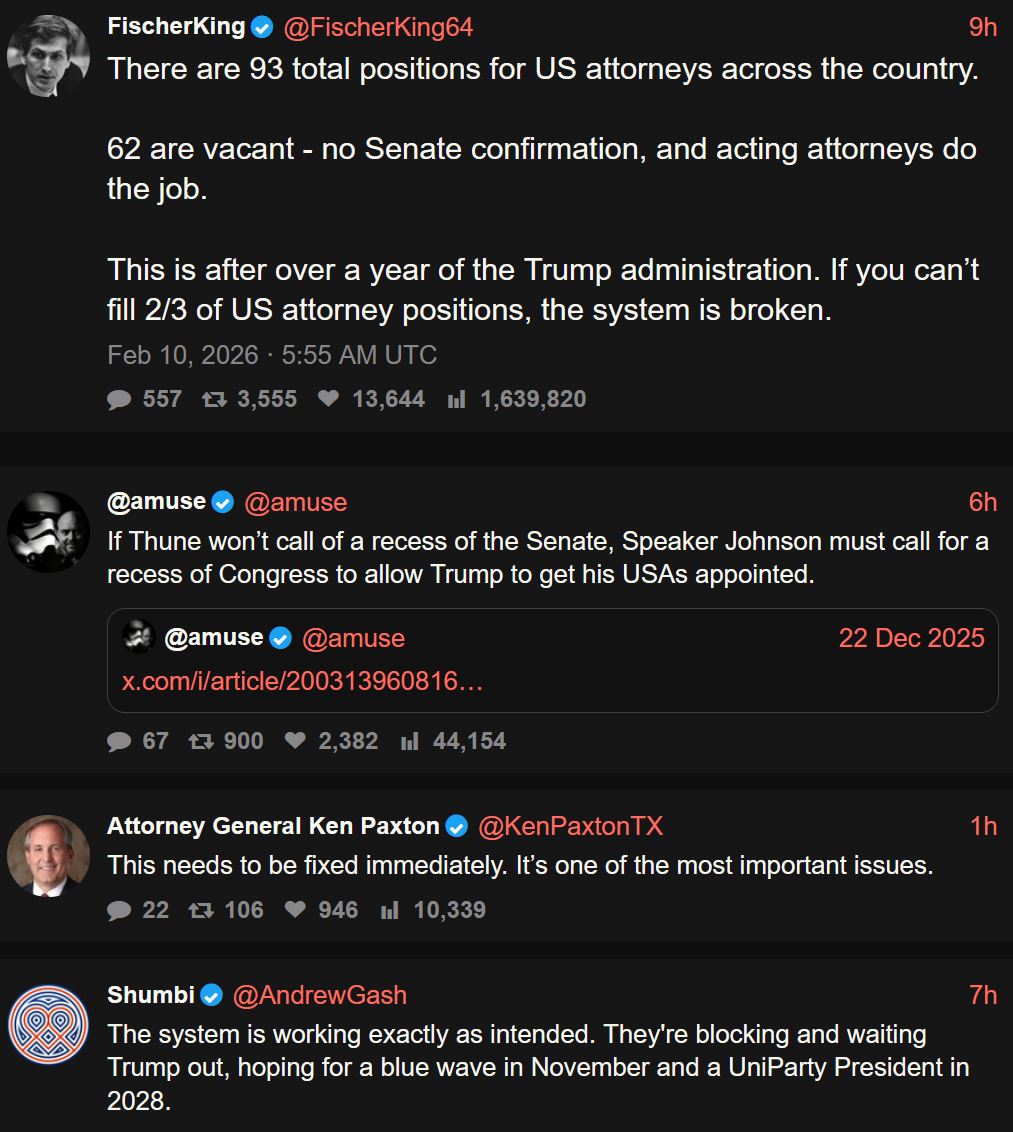The image size is (1013, 1132).
Task: Like the @amuse recess post
Action: pyautogui.click(x=295, y=741)
